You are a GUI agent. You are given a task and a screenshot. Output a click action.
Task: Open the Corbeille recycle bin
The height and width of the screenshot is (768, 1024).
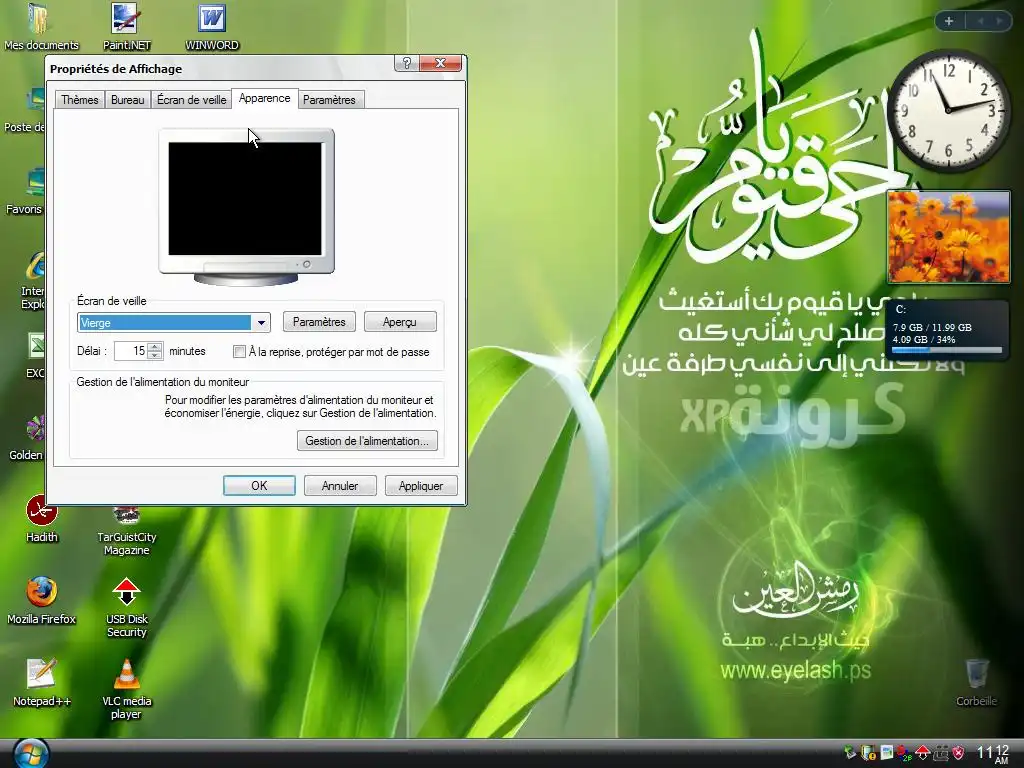pyautogui.click(x=976, y=683)
